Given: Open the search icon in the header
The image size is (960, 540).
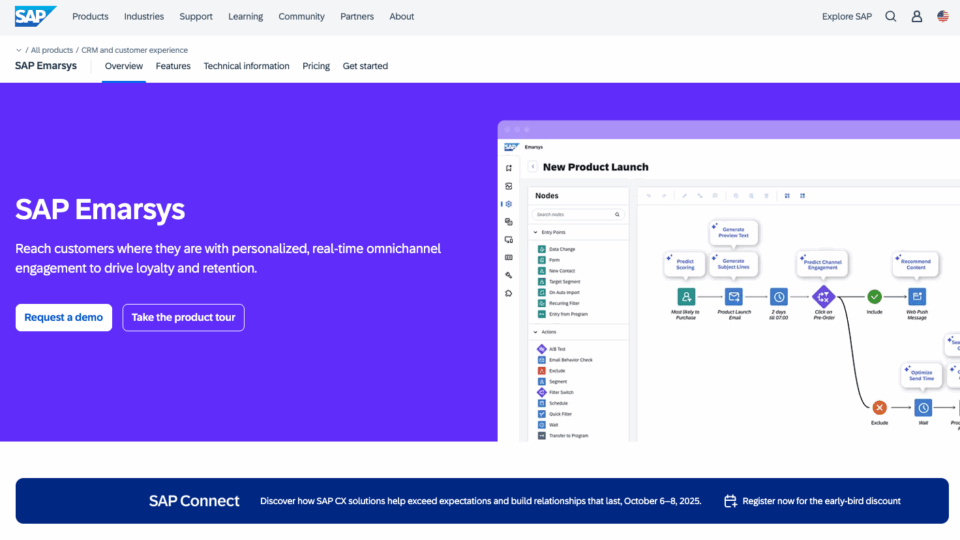Looking at the screenshot, I should click(x=891, y=17).
